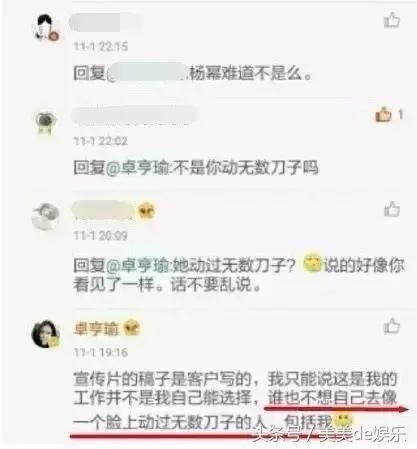Like 卓亨瑜's 19:16 comment
417x449 pixels.
pos(392,326)
